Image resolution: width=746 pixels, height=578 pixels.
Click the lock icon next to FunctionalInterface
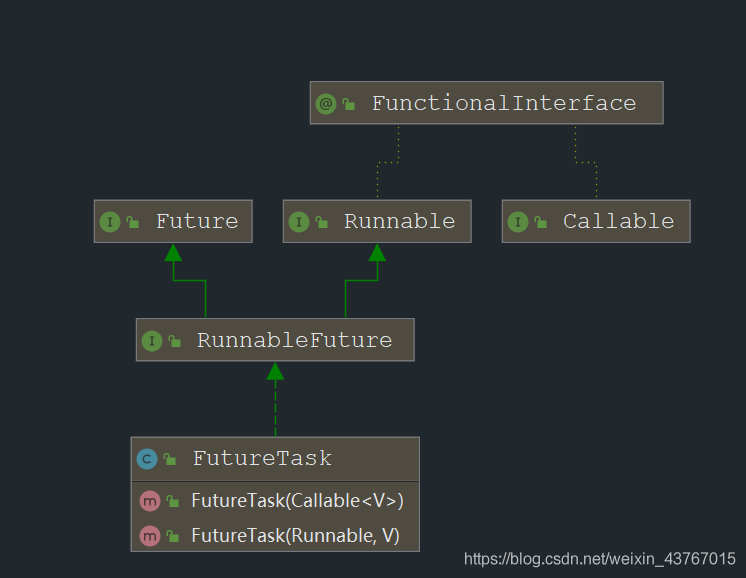(349, 104)
